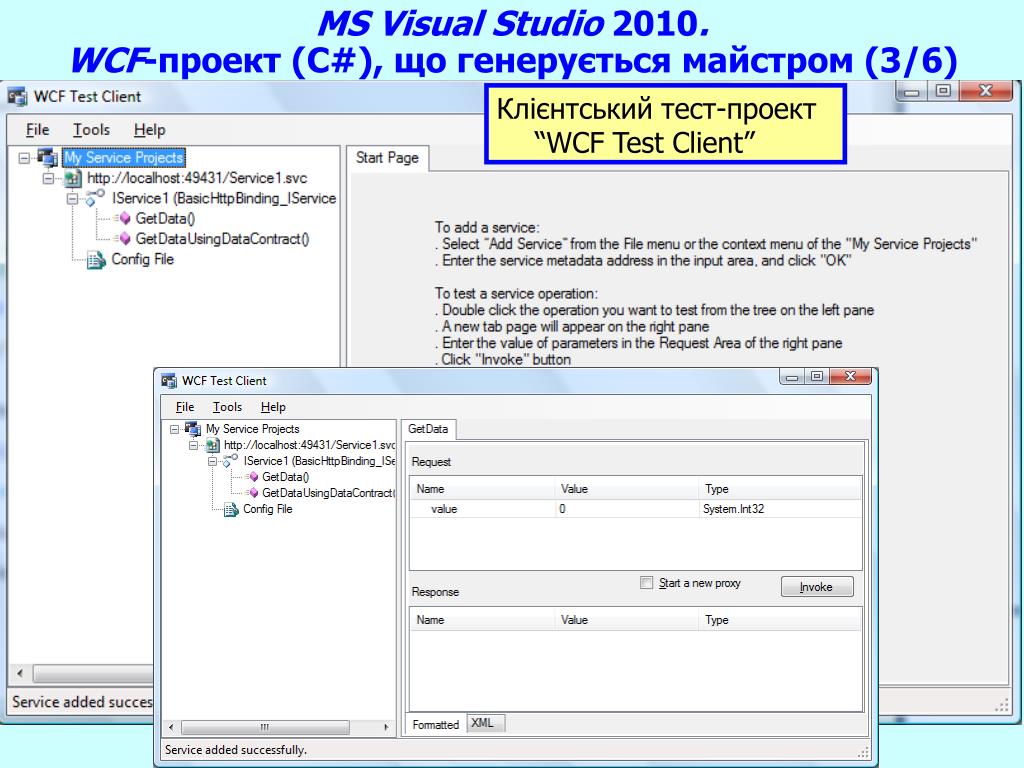Collapse My Service Projects node in front window

pyautogui.click(x=174, y=429)
